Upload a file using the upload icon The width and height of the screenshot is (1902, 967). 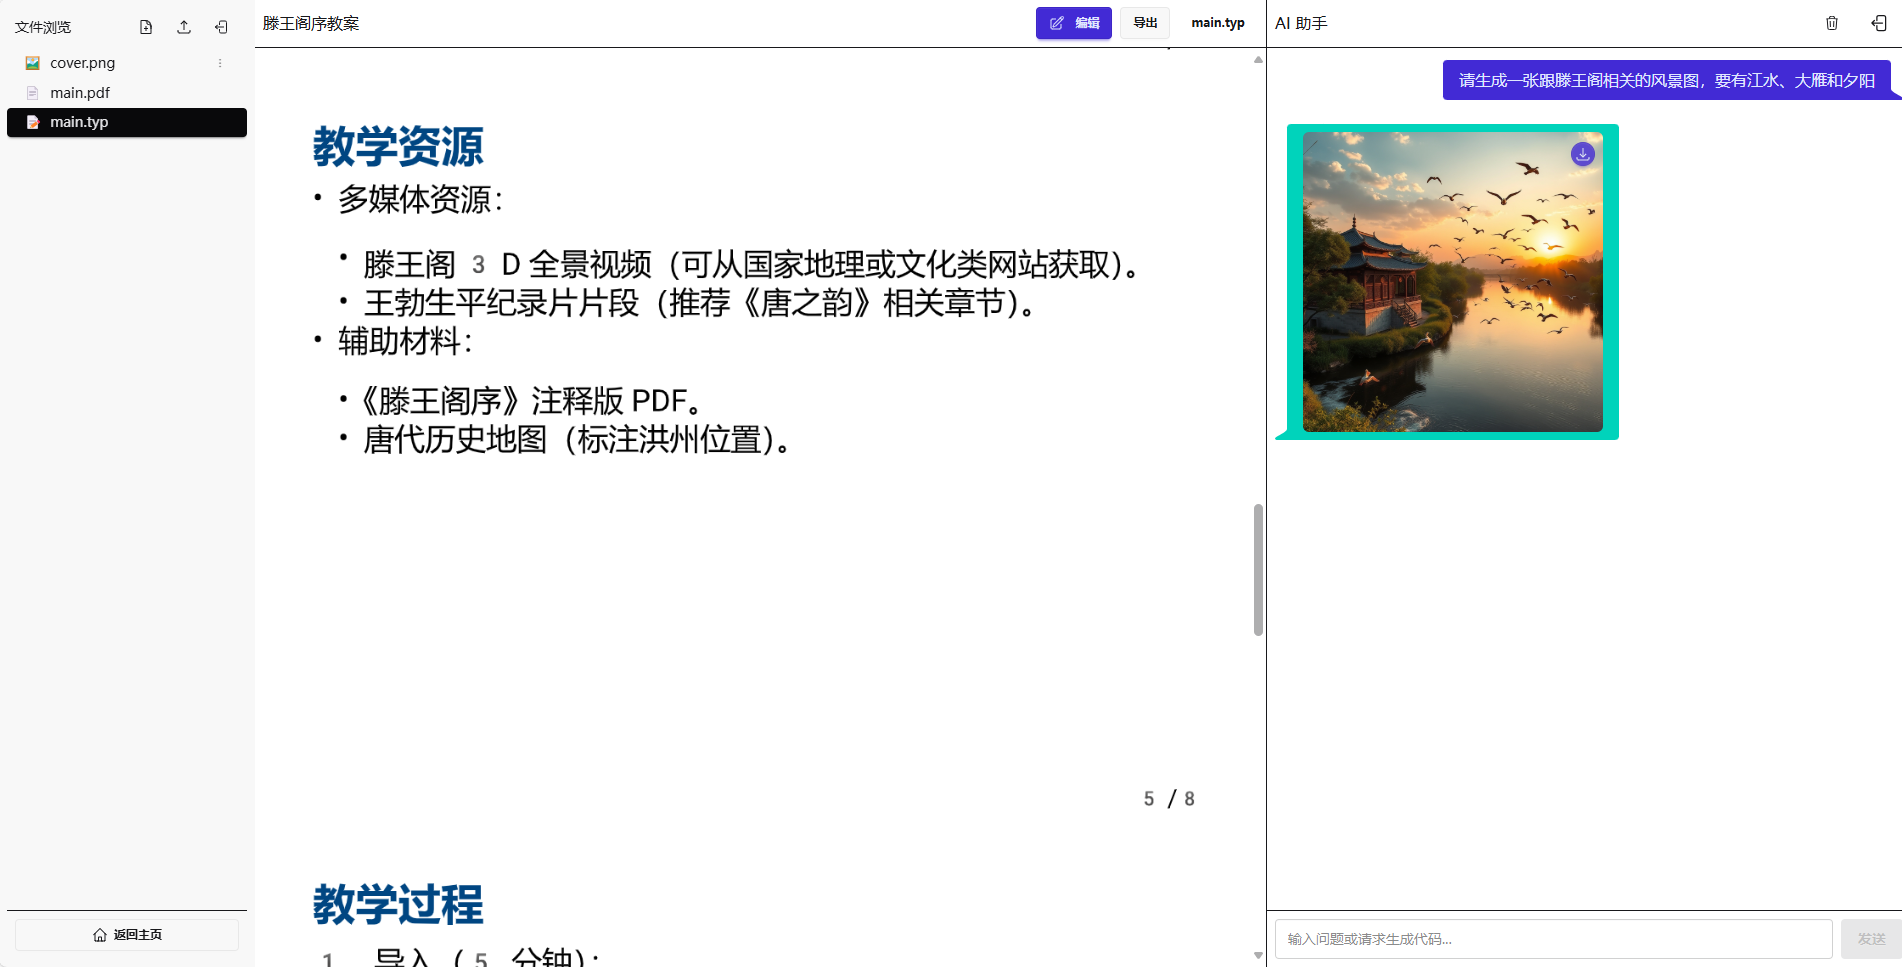(x=184, y=27)
